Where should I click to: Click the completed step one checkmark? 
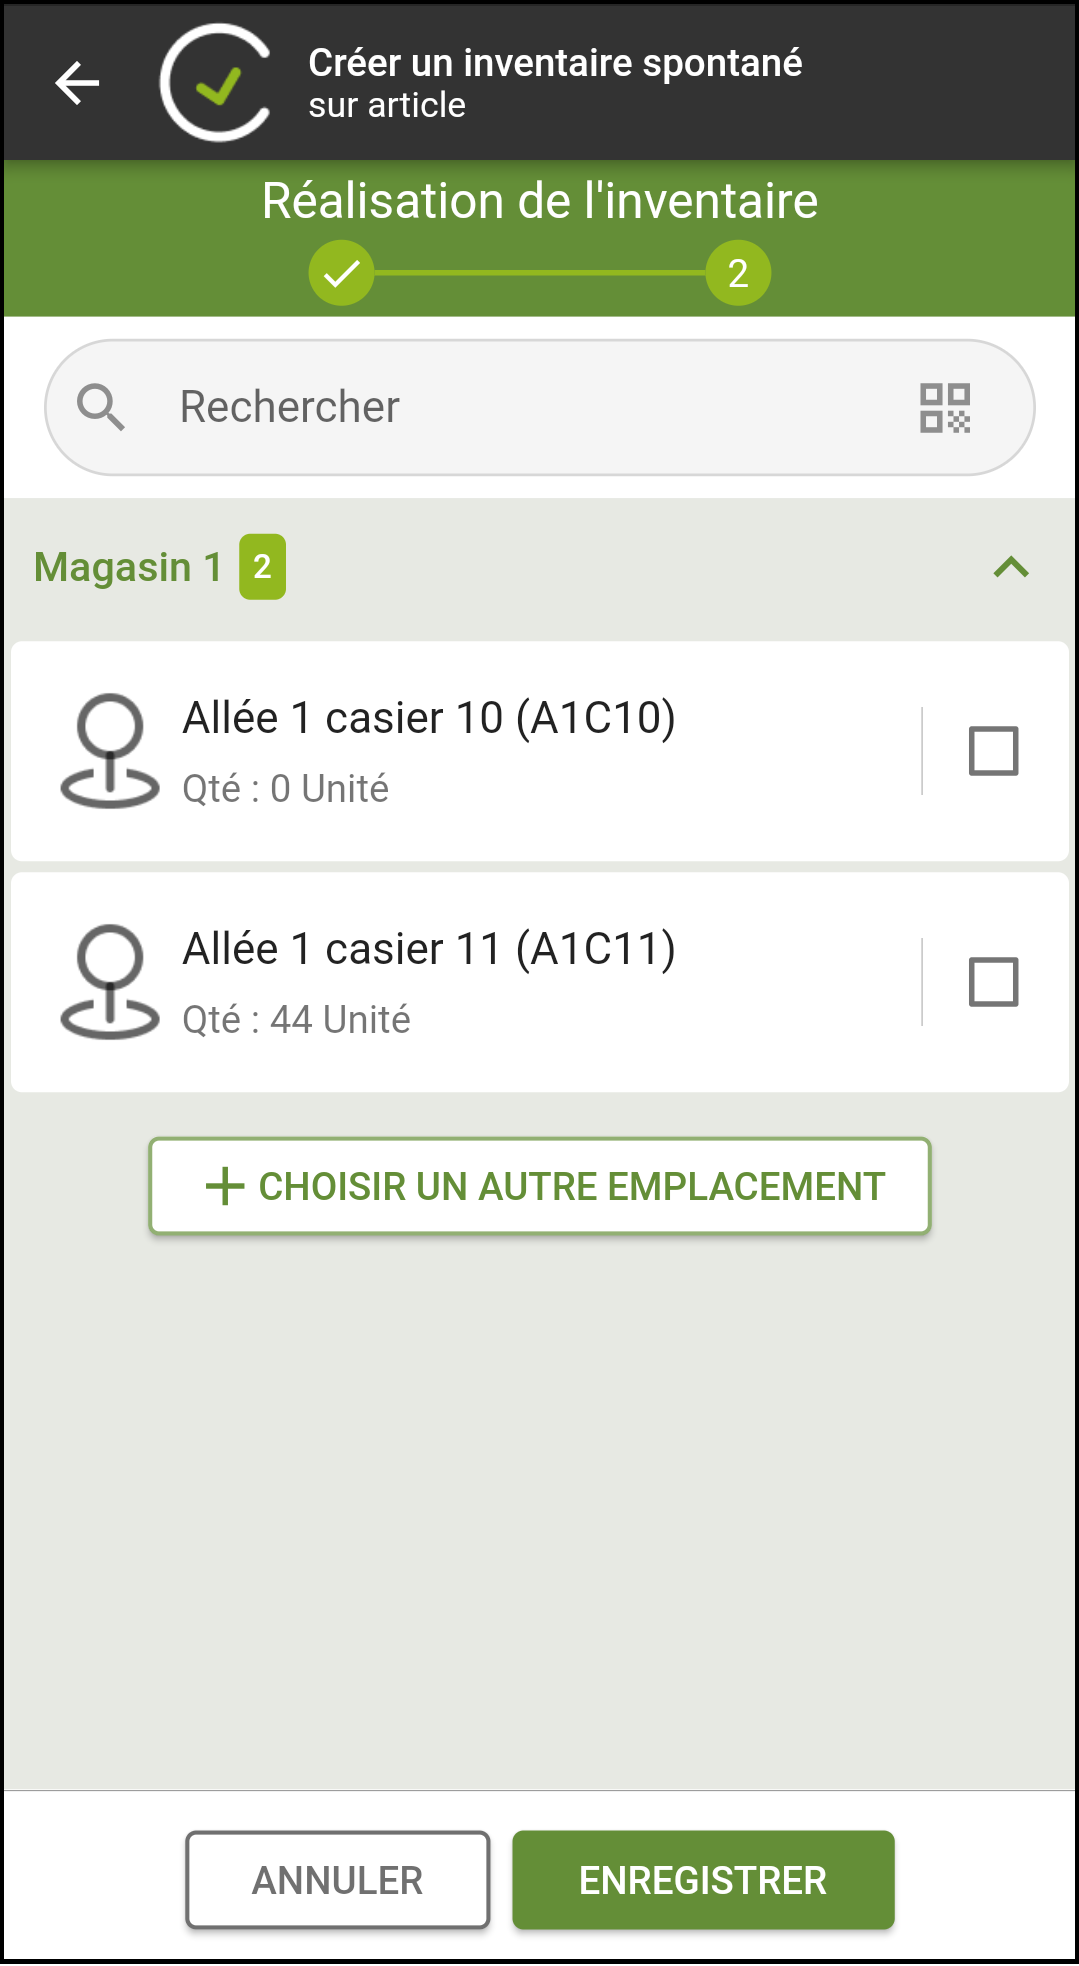(x=341, y=273)
